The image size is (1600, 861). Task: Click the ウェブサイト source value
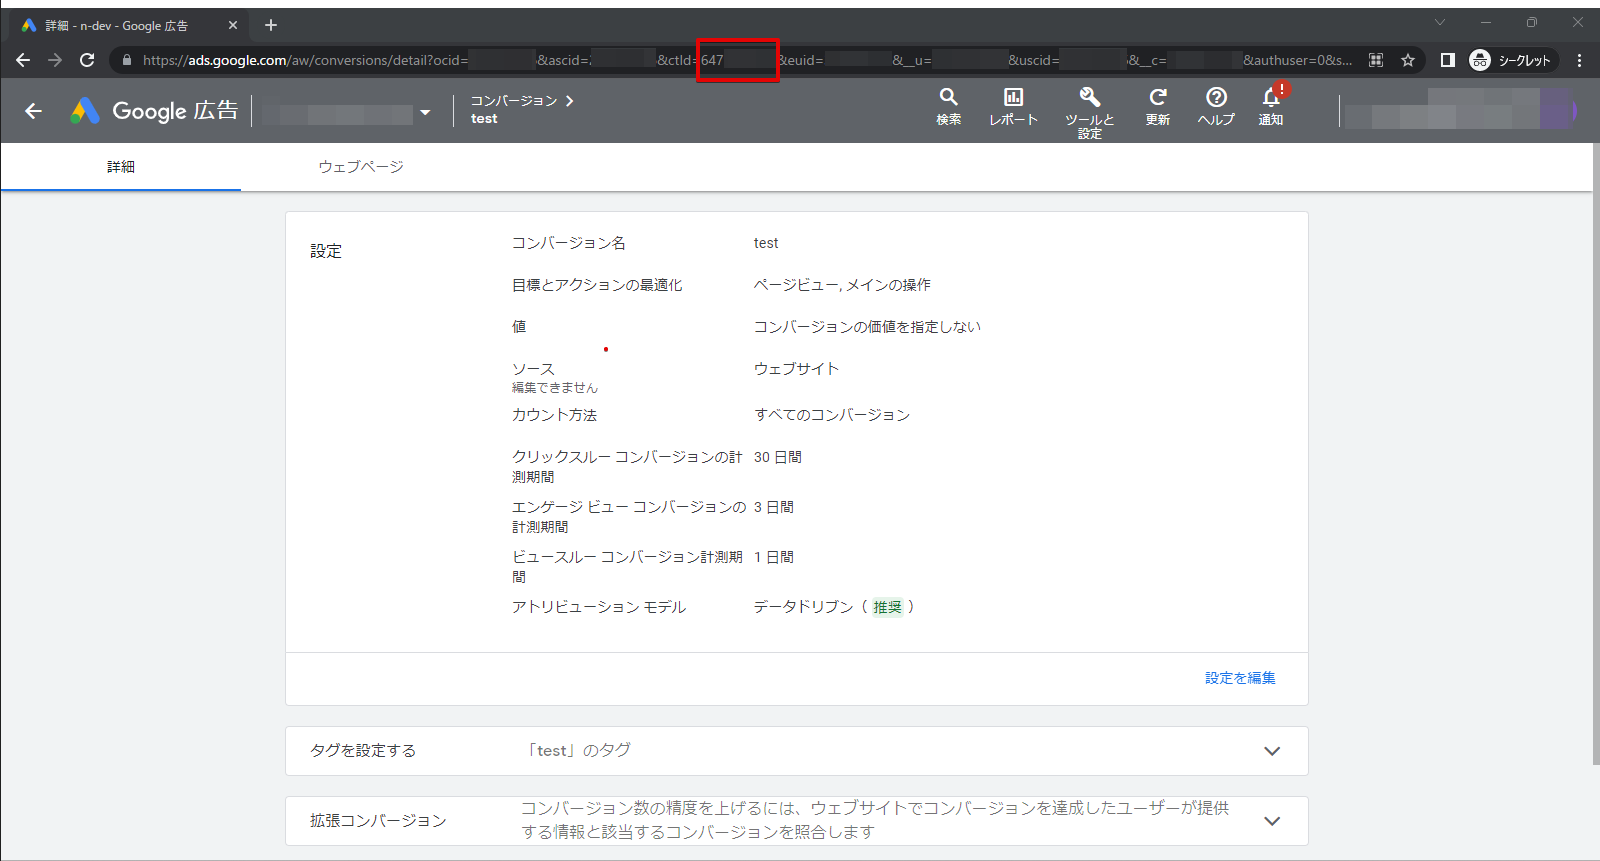point(796,369)
